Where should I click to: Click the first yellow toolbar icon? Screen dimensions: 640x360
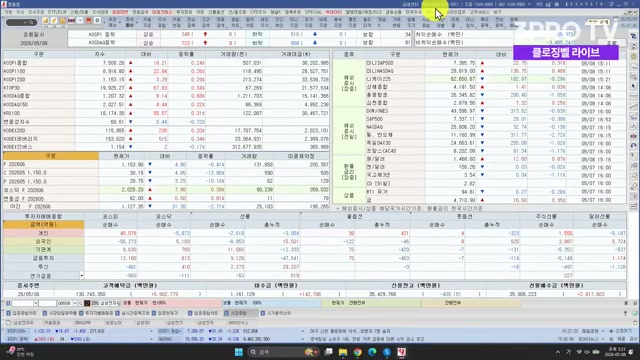coord(45,21)
